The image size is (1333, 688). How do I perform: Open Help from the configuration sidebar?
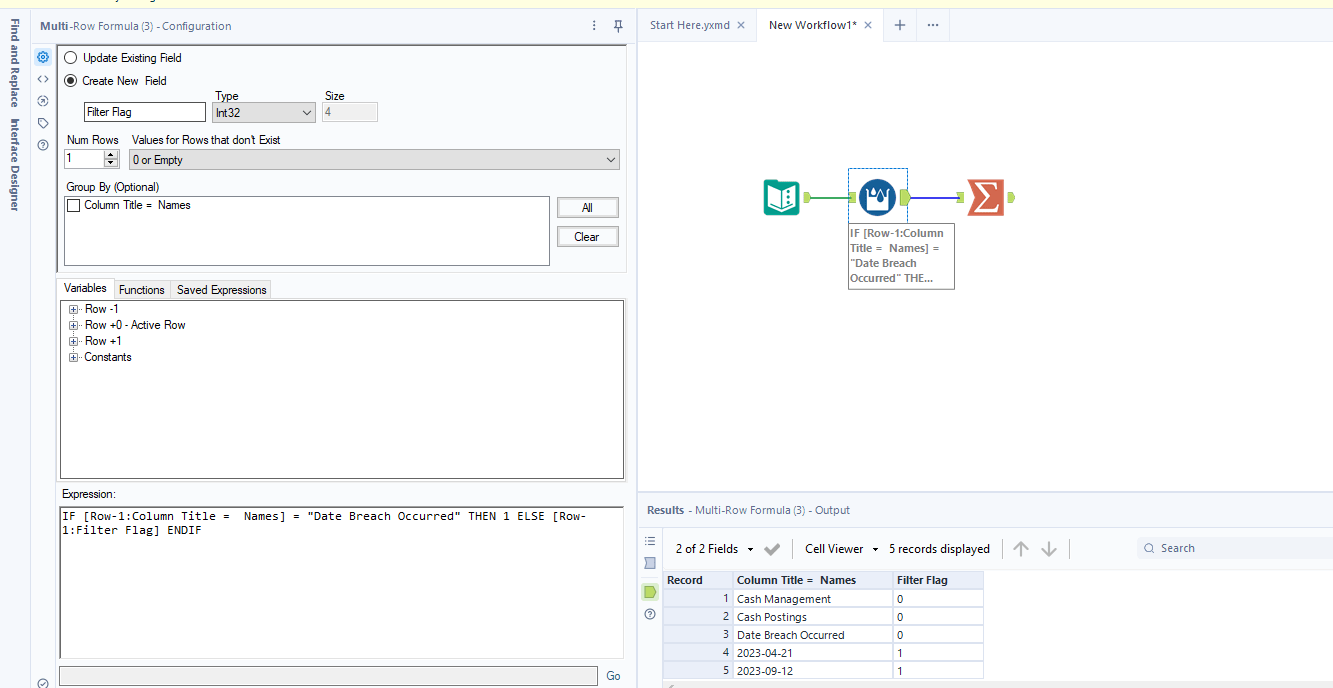click(42, 144)
